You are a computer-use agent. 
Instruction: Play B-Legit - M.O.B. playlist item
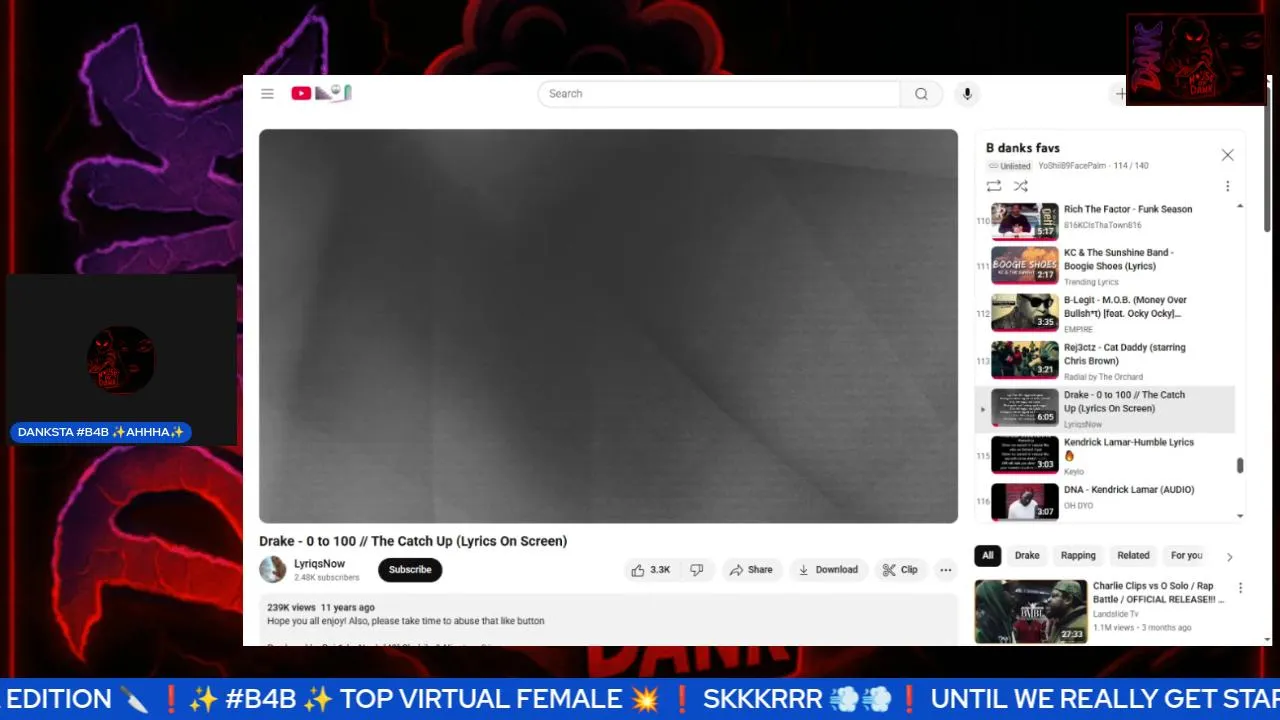tap(1105, 313)
